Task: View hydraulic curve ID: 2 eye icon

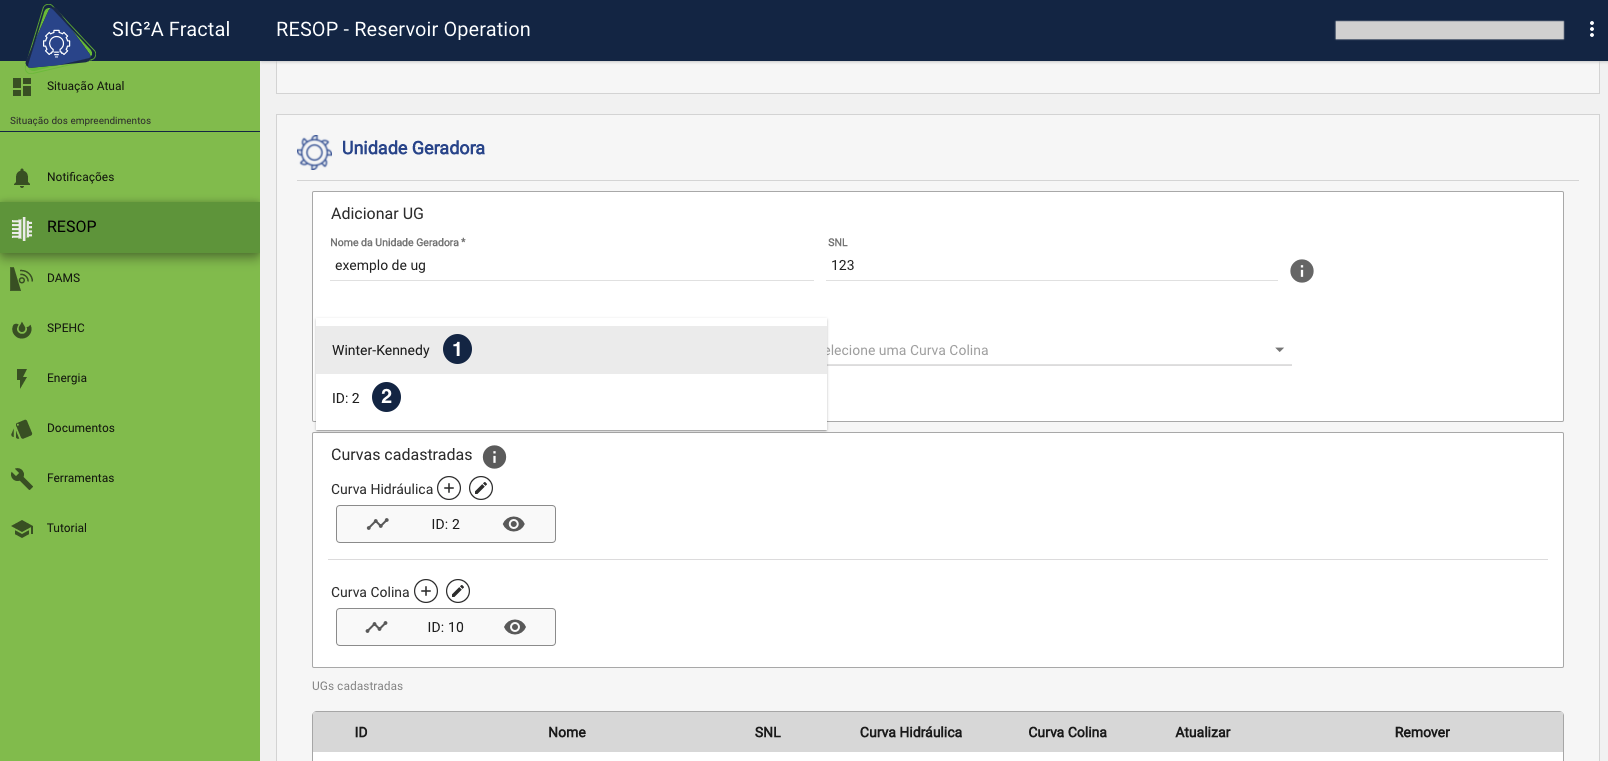Action: tap(514, 524)
